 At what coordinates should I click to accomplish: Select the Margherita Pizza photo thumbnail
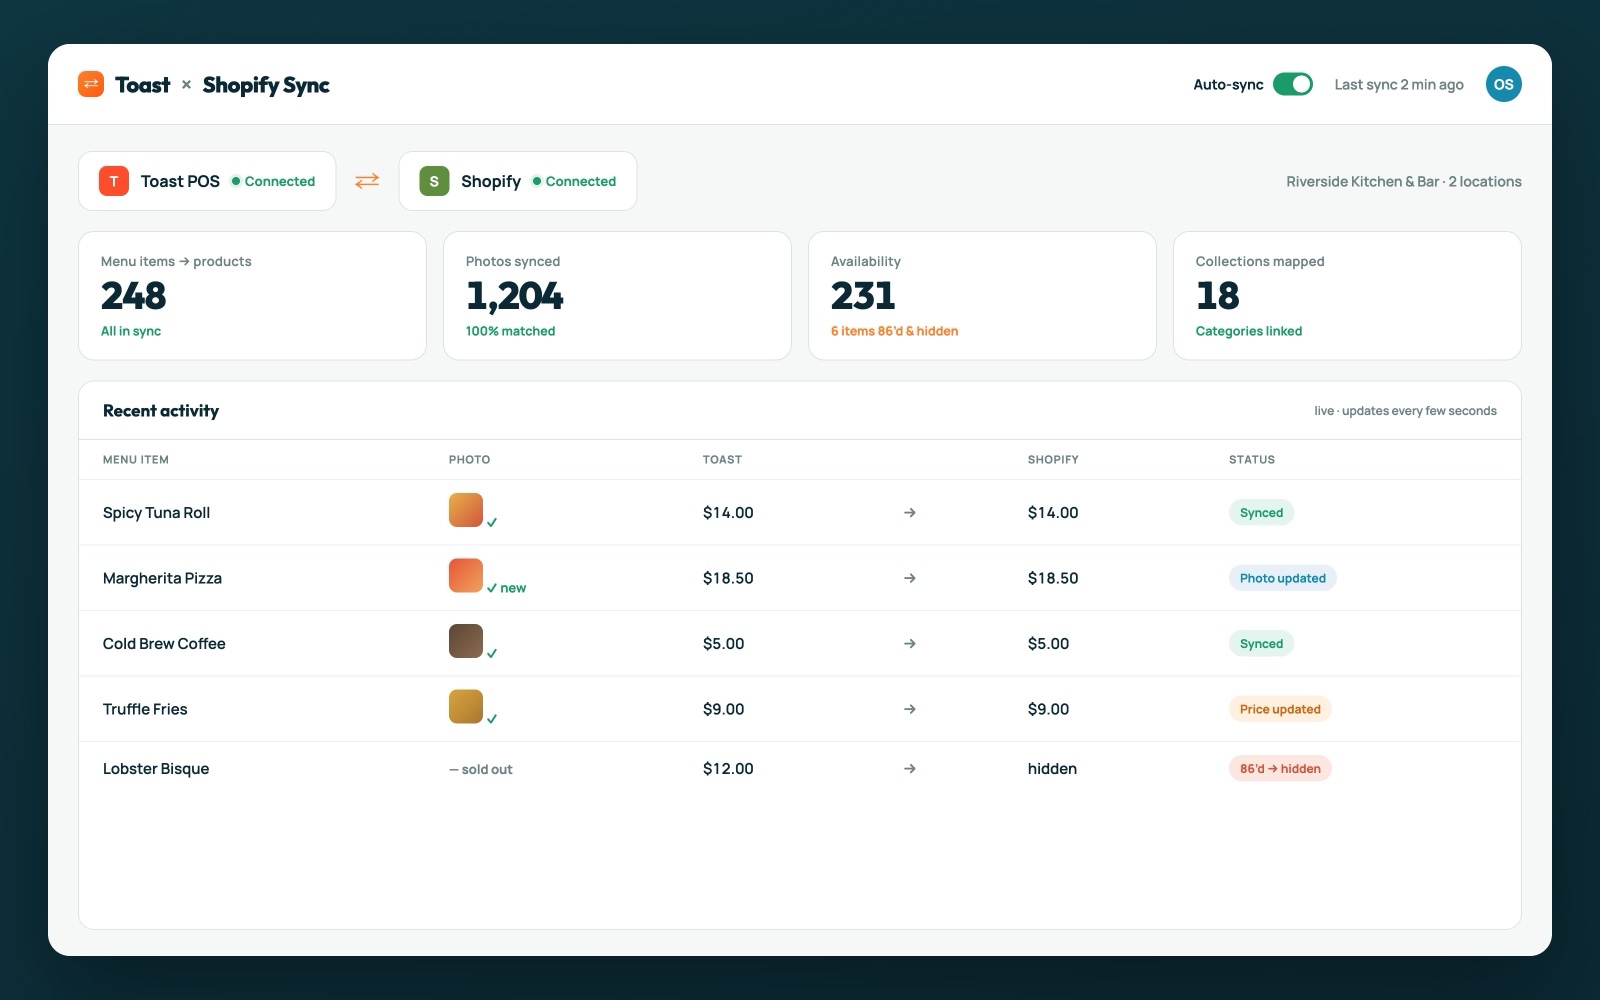coord(466,575)
